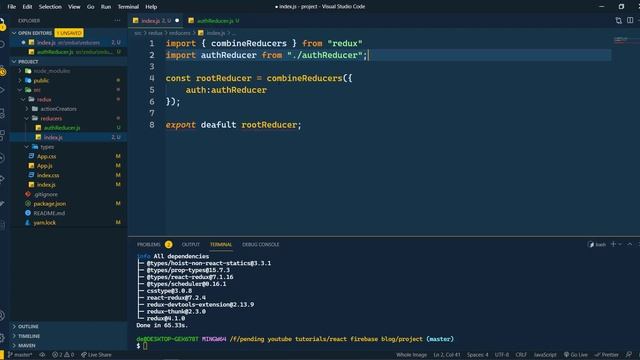Launch Go Live server from status bar
Screen dimensions: 640x360
576,355
